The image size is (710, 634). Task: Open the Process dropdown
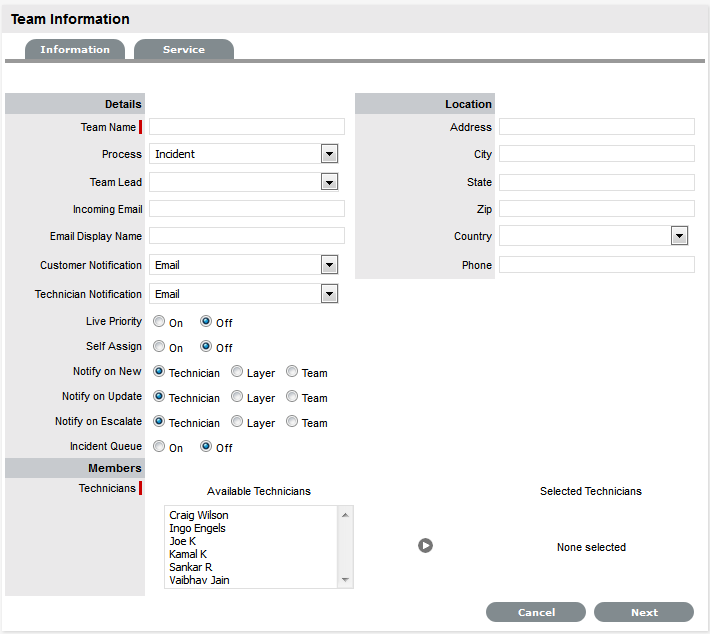pos(329,154)
